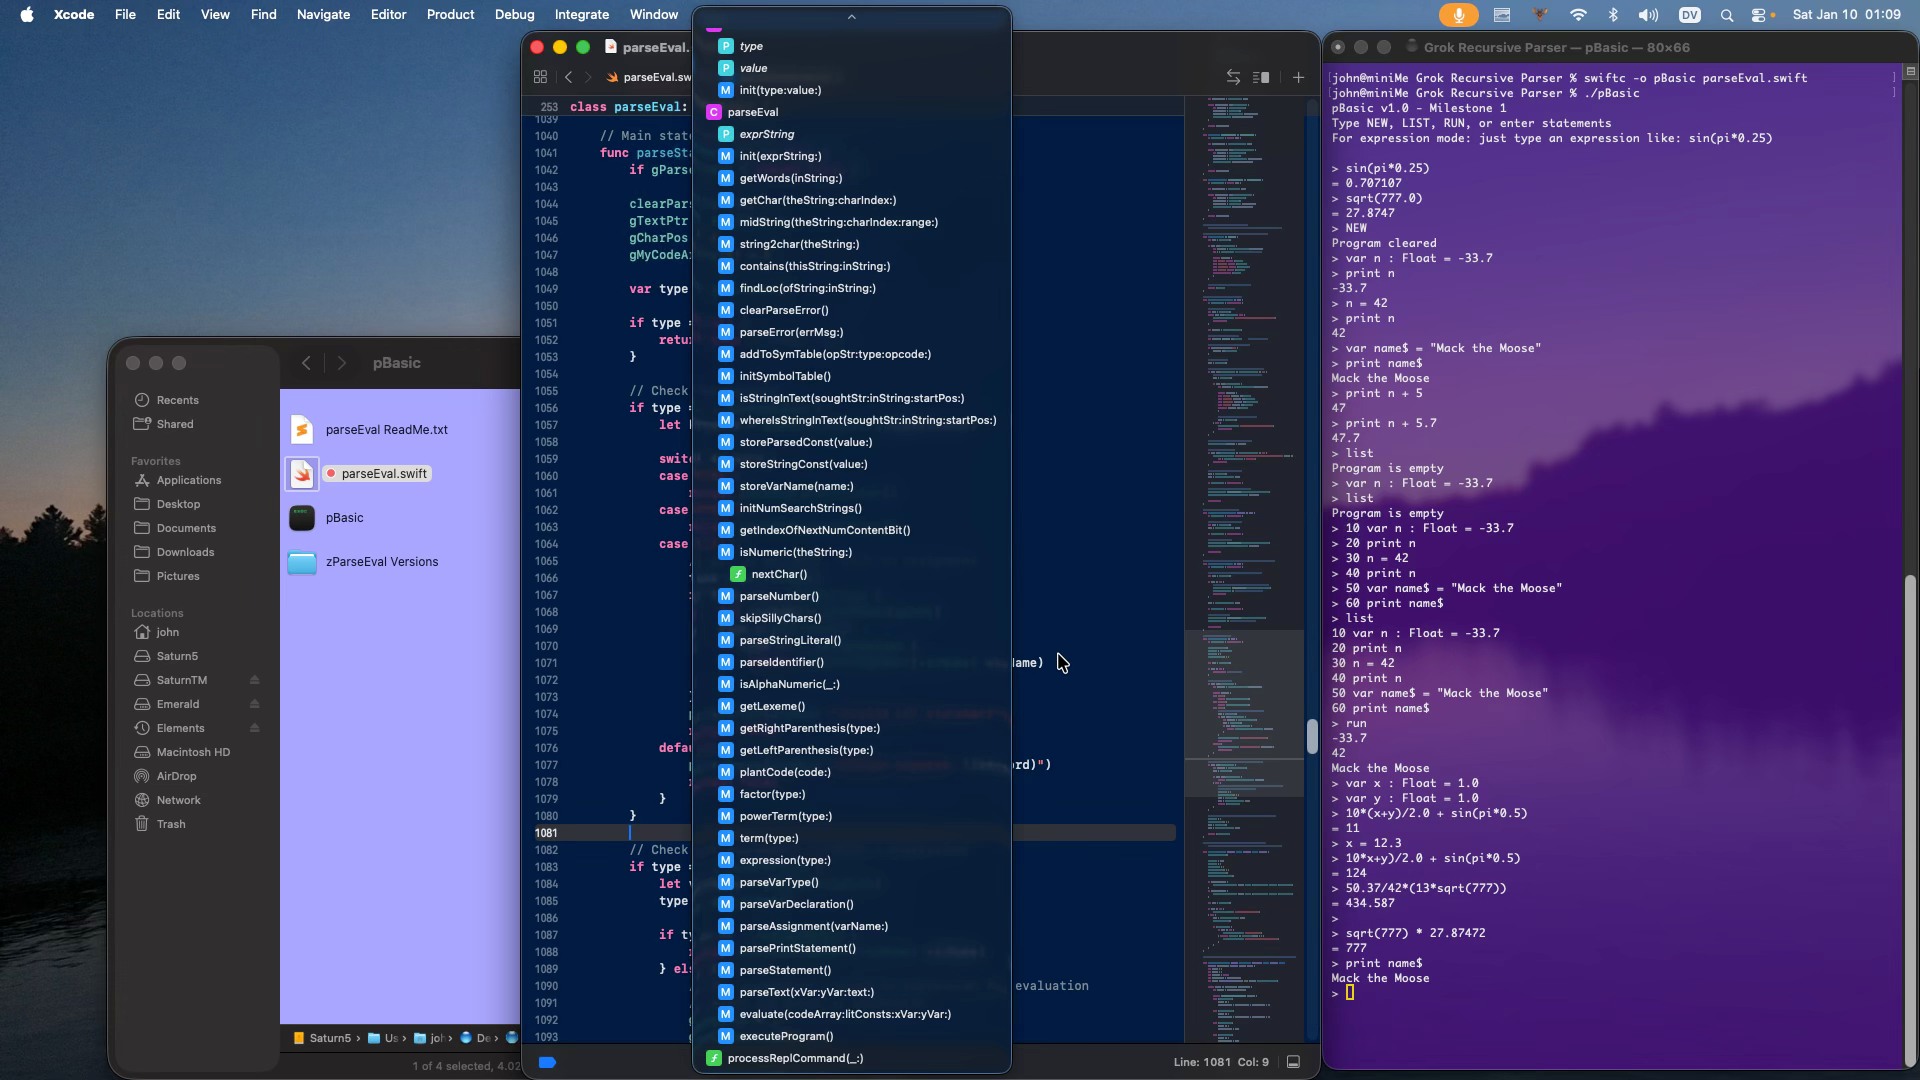This screenshot has height=1080, width=1920.
Task: Click the Xcode editor vertical scrollbar thumb
Action: point(1311,736)
